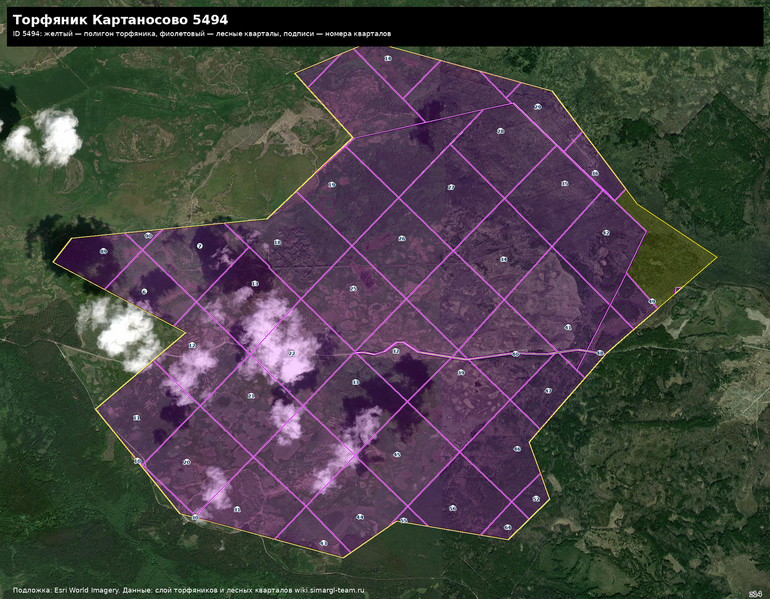Click the yellow peatland area without forest quarters
770x599 pixels.
[667, 250]
